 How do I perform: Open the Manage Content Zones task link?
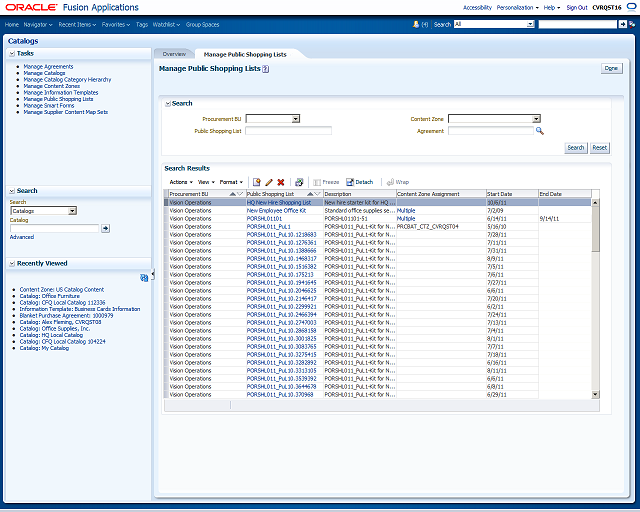click(51, 86)
